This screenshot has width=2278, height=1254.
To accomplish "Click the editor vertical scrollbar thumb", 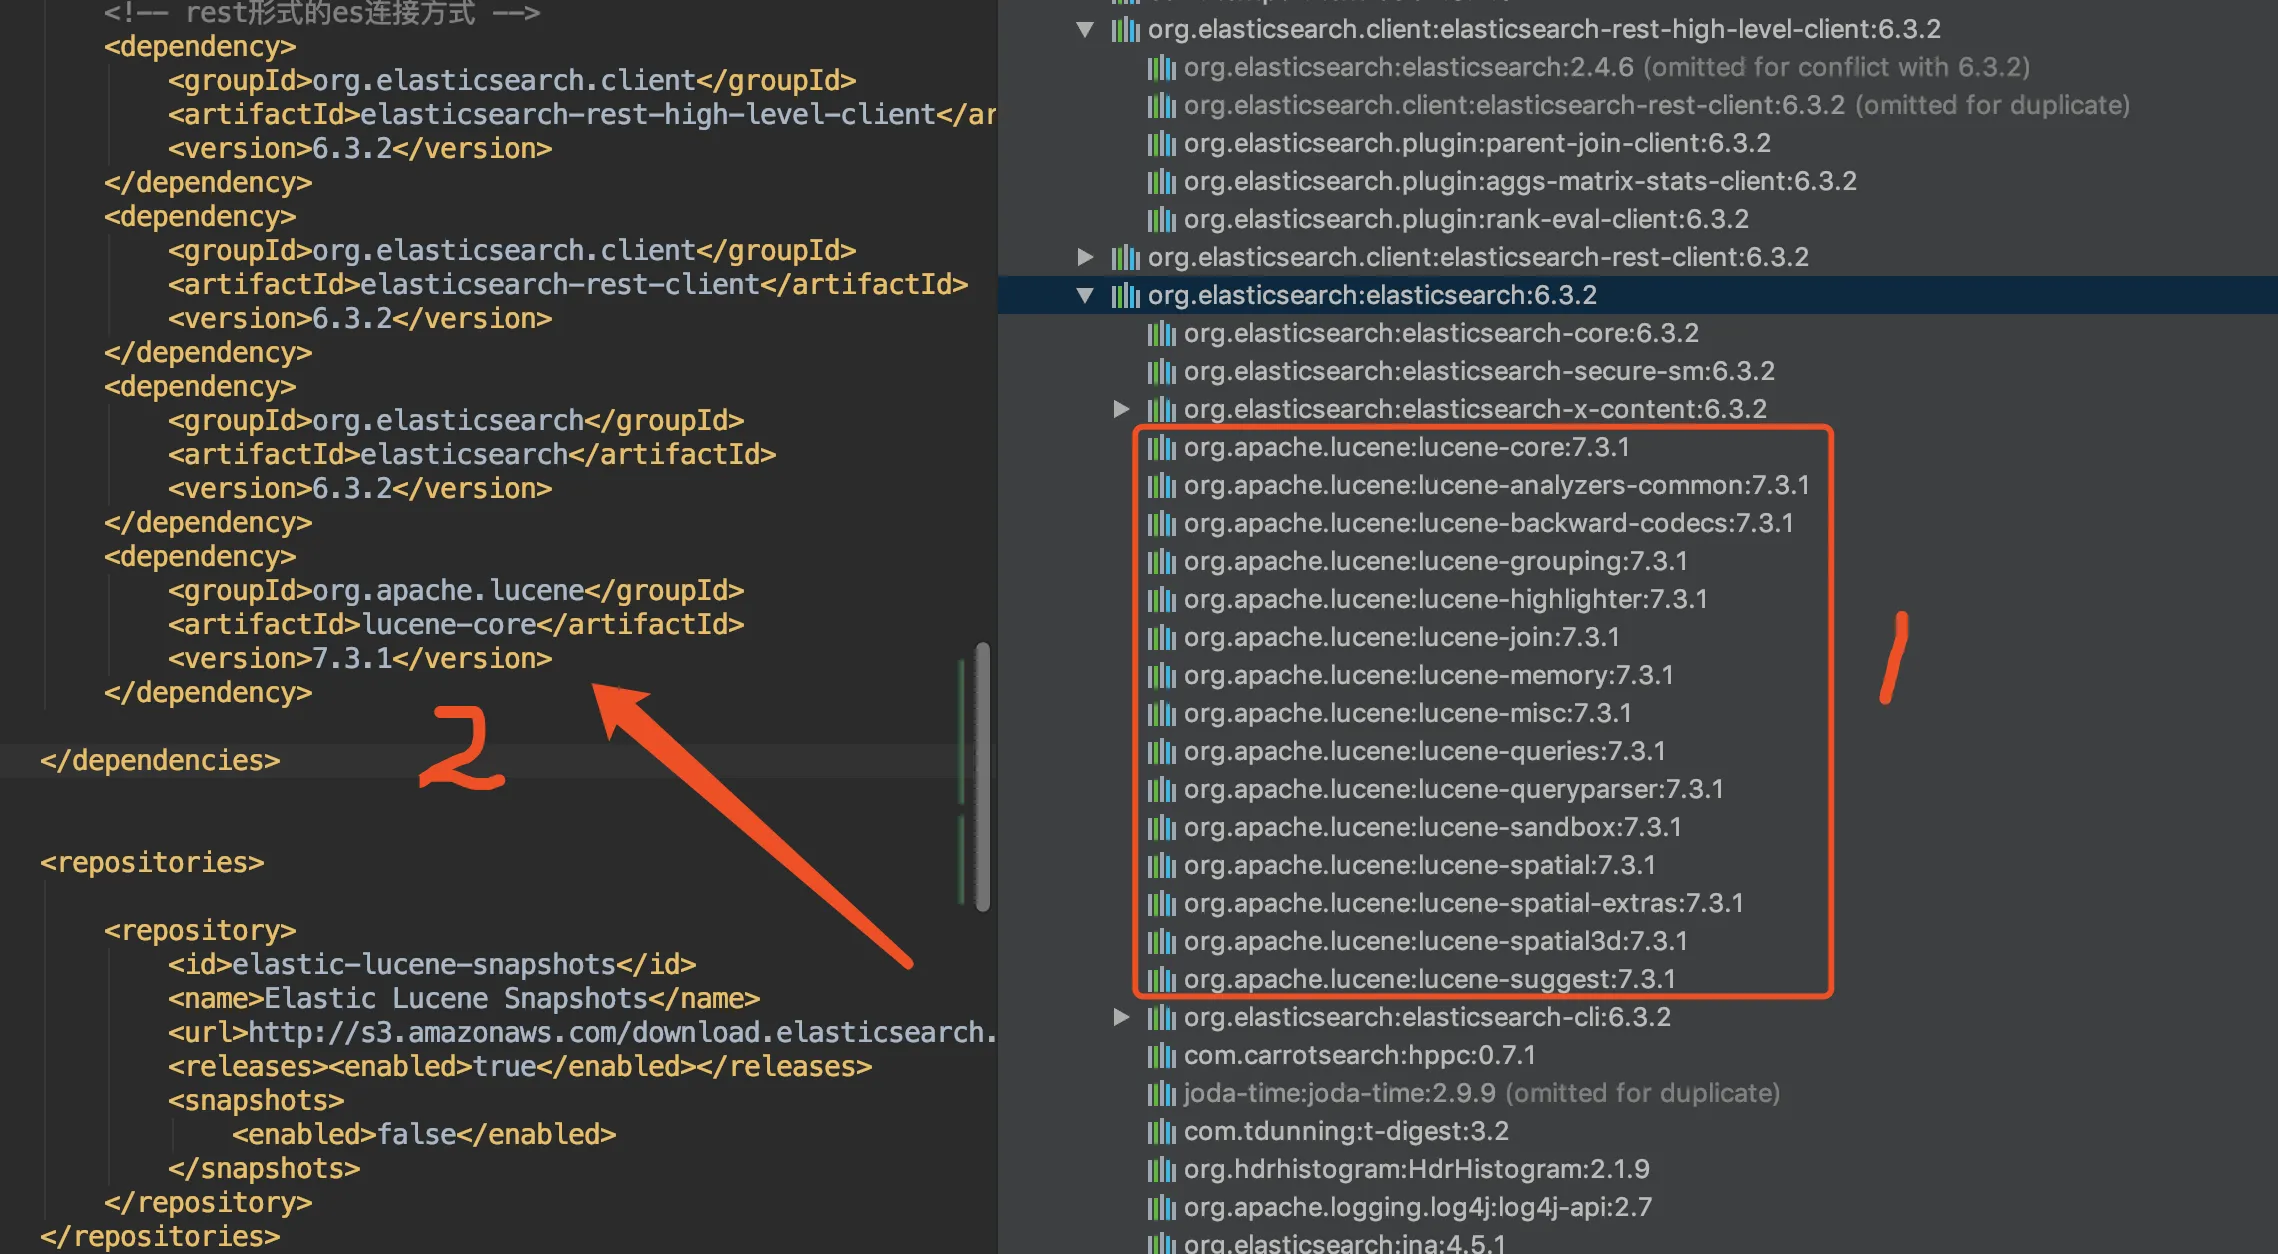I will point(983,776).
